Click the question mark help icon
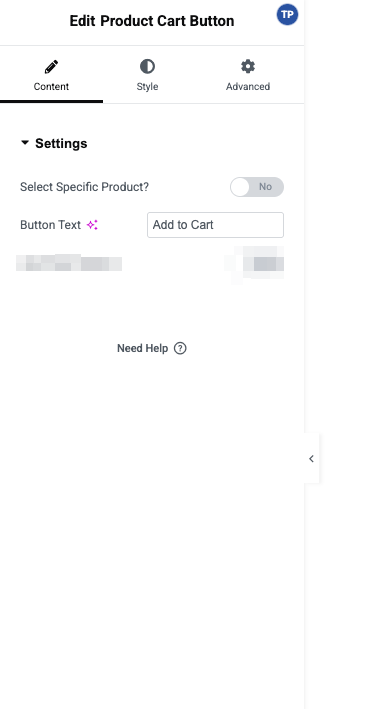This screenshot has height=709, width=372. coord(180,348)
